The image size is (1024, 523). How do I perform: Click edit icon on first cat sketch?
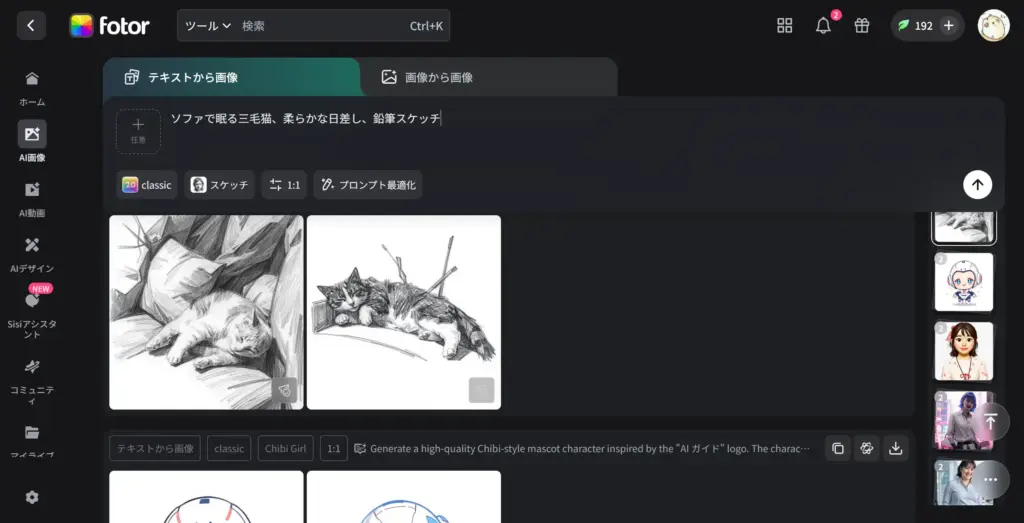284,390
